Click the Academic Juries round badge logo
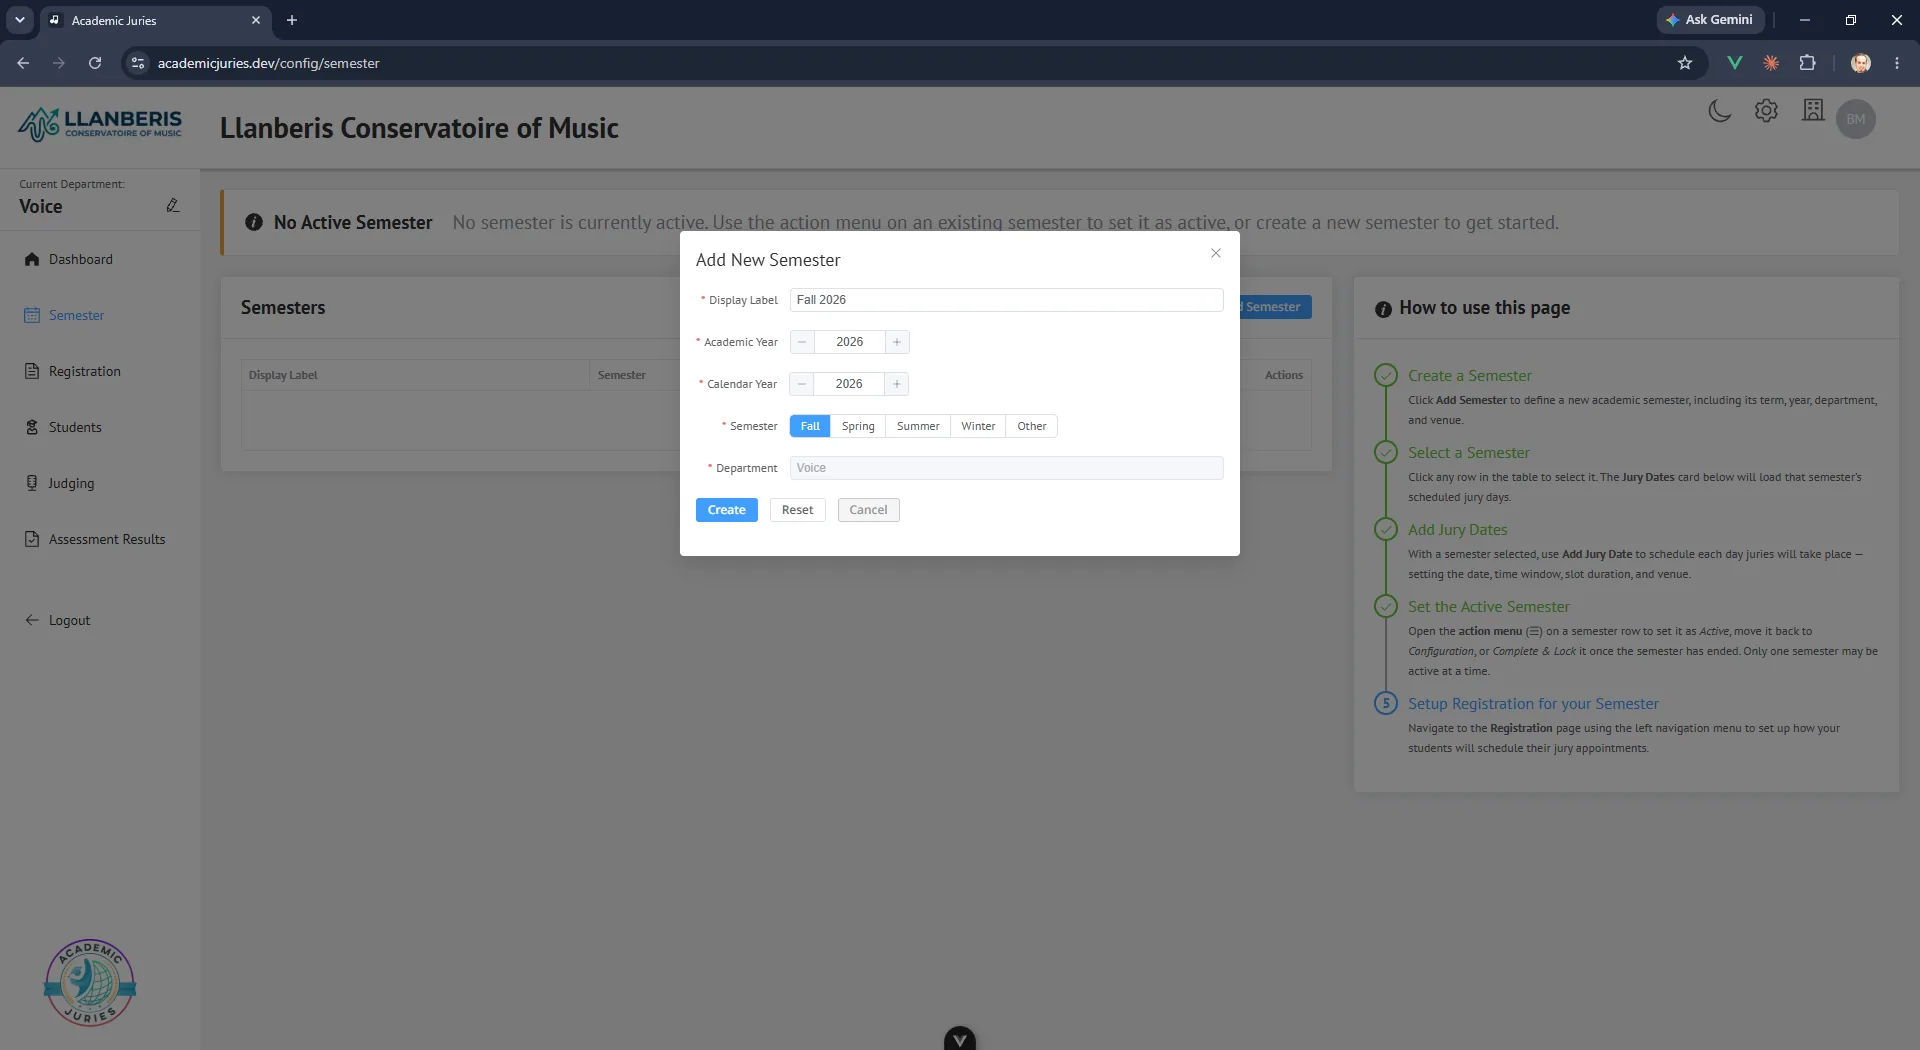Image resolution: width=1920 pixels, height=1050 pixels. click(x=90, y=983)
